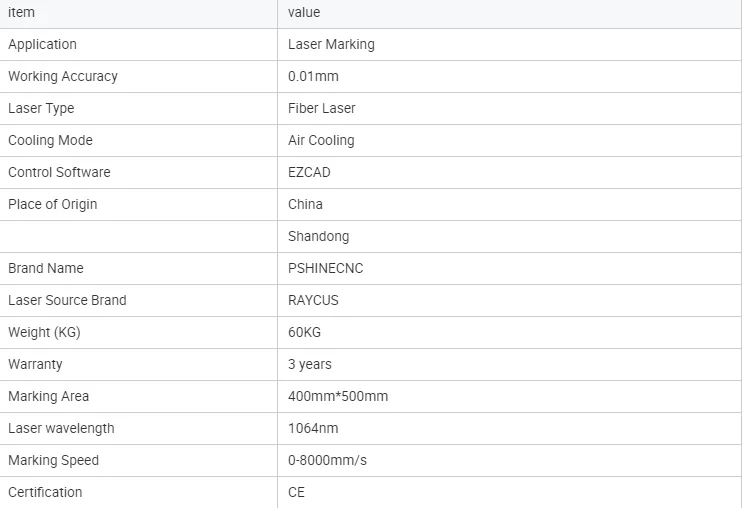Select the Application row label
Image resolution: width=742 pixels, height=508 pixels.
coord(42,44)
